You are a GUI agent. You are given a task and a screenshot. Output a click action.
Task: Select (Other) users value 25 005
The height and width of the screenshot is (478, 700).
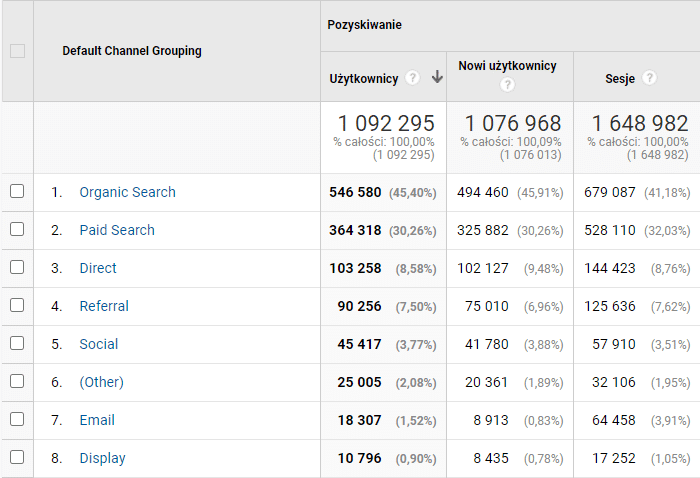(x=359, y=382)
